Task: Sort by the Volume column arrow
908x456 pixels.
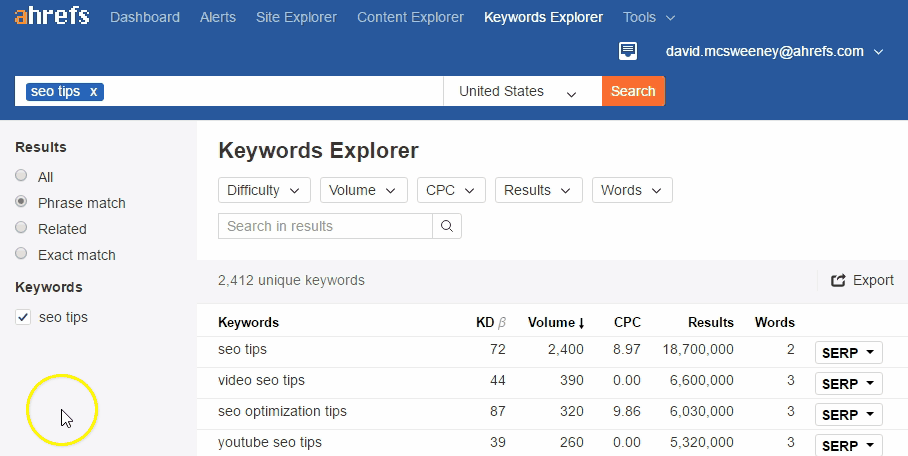Action: (x=581, y=323)
